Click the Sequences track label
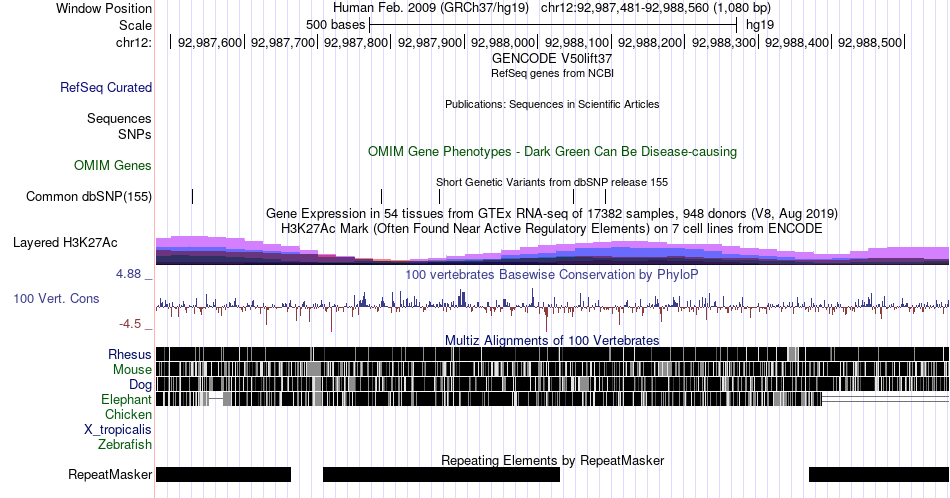 pyautogui.click(x=119, y=118)
